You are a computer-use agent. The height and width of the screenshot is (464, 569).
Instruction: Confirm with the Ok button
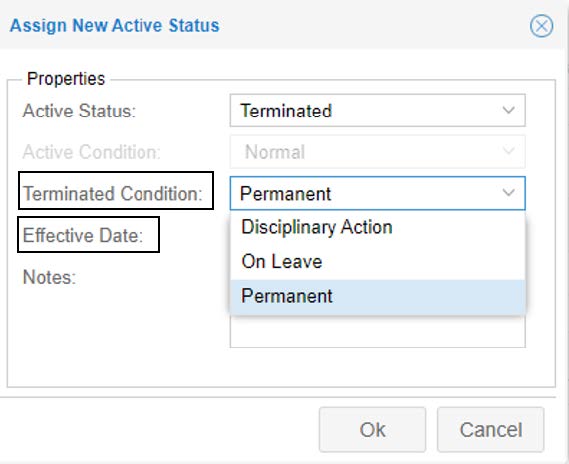pyautogui.click(x=372, y=430)
